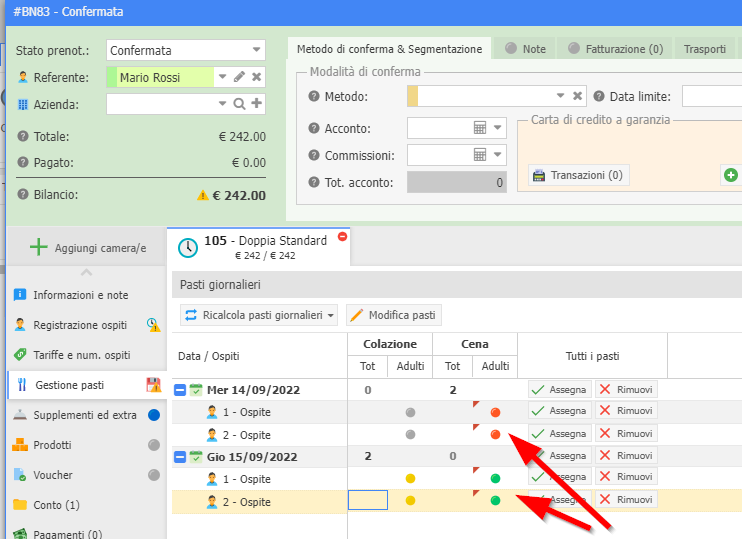Select the 105 - Doppia Standard room tab

tap(258, 247)
